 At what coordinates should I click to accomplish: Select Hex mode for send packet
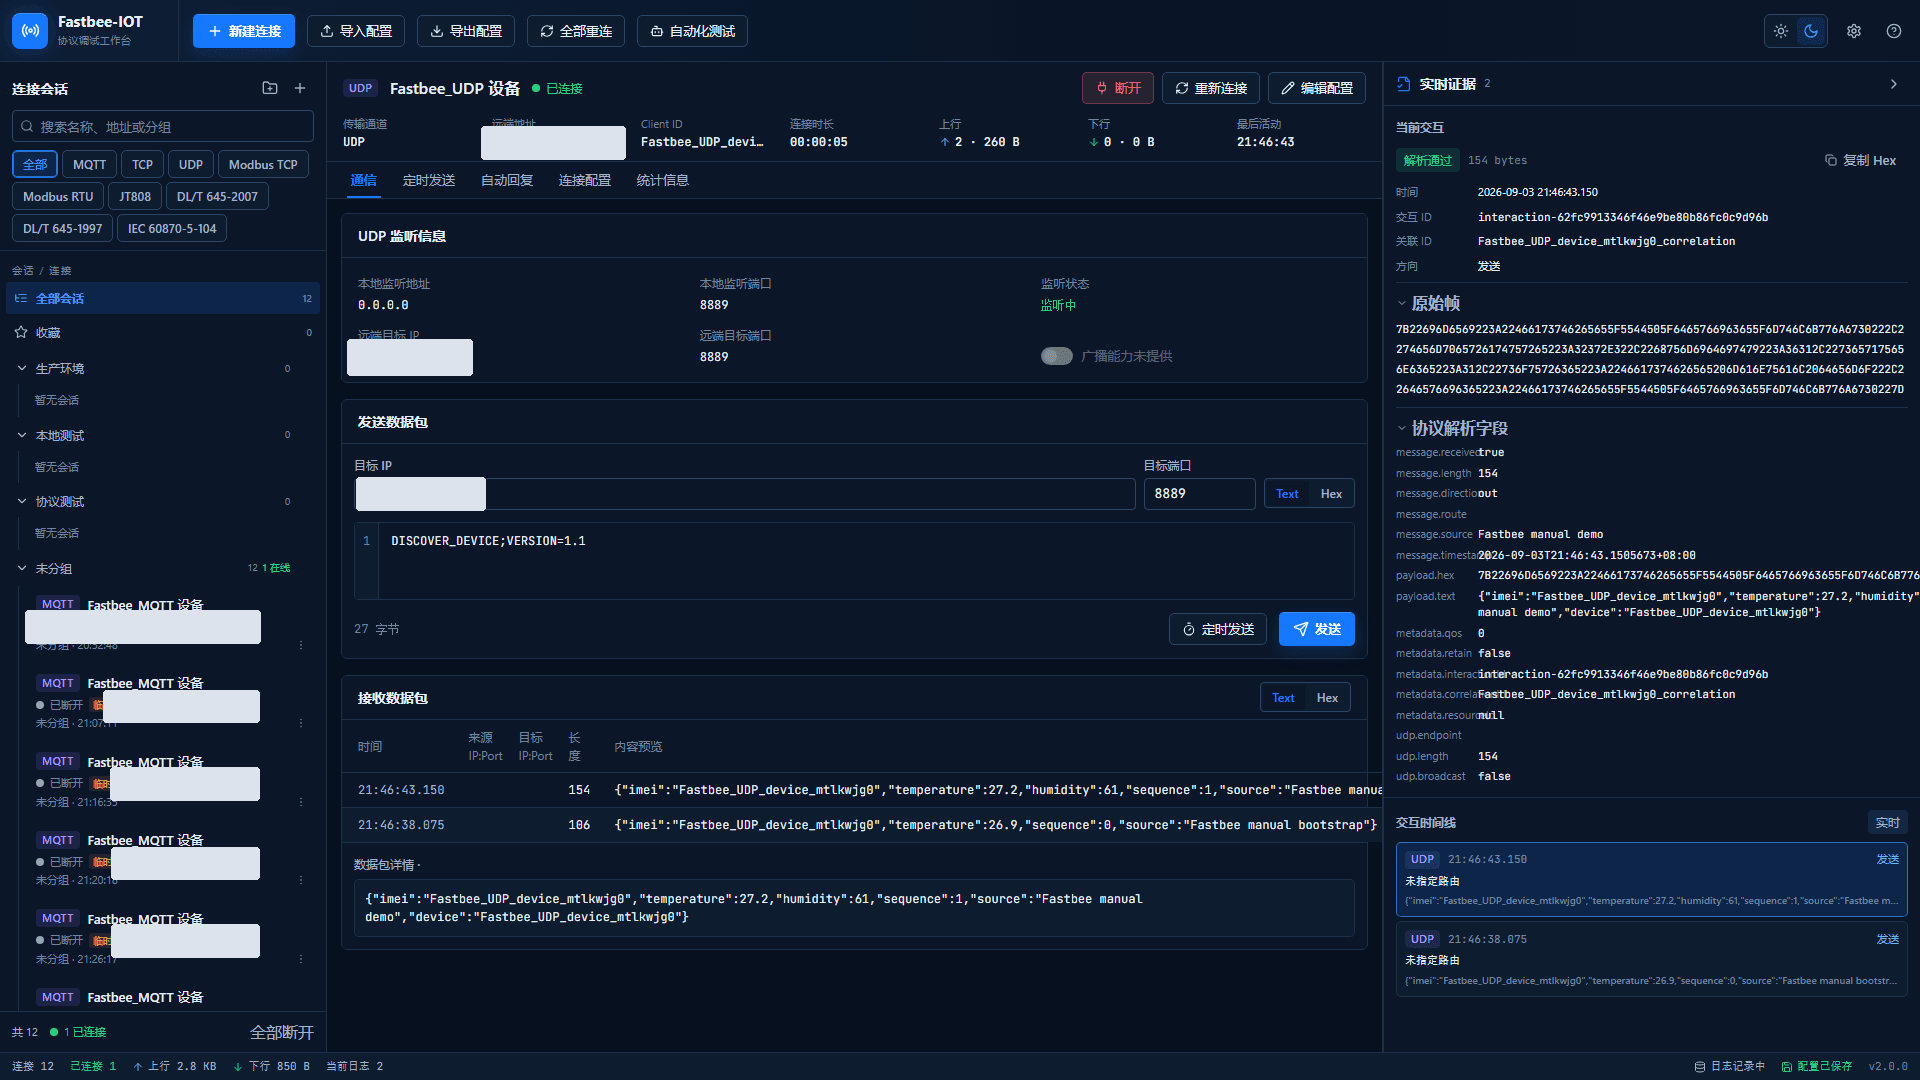click(1331, 494)
